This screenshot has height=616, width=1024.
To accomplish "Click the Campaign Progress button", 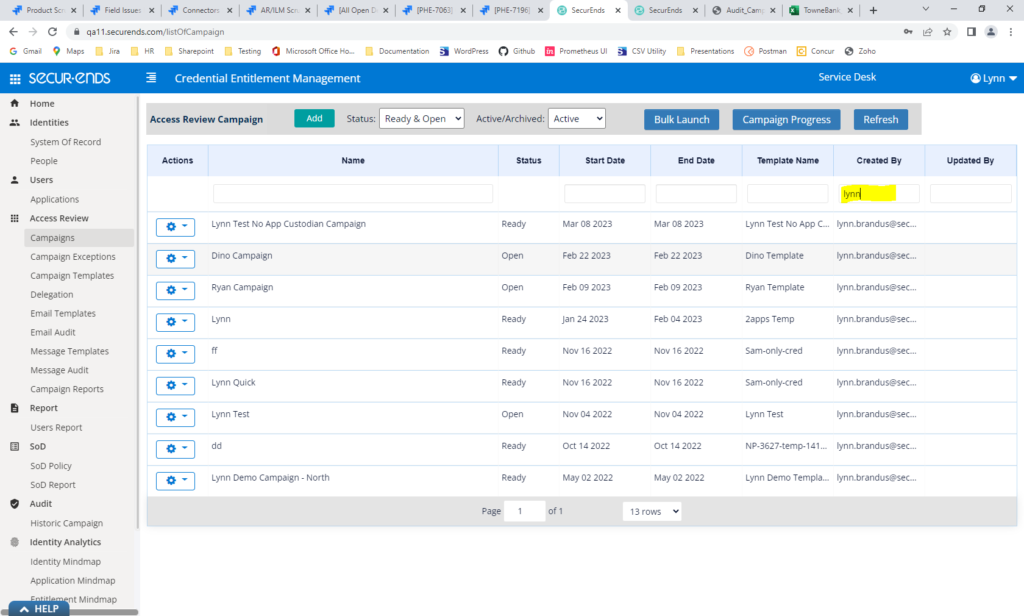I will [x=786, y=120].
